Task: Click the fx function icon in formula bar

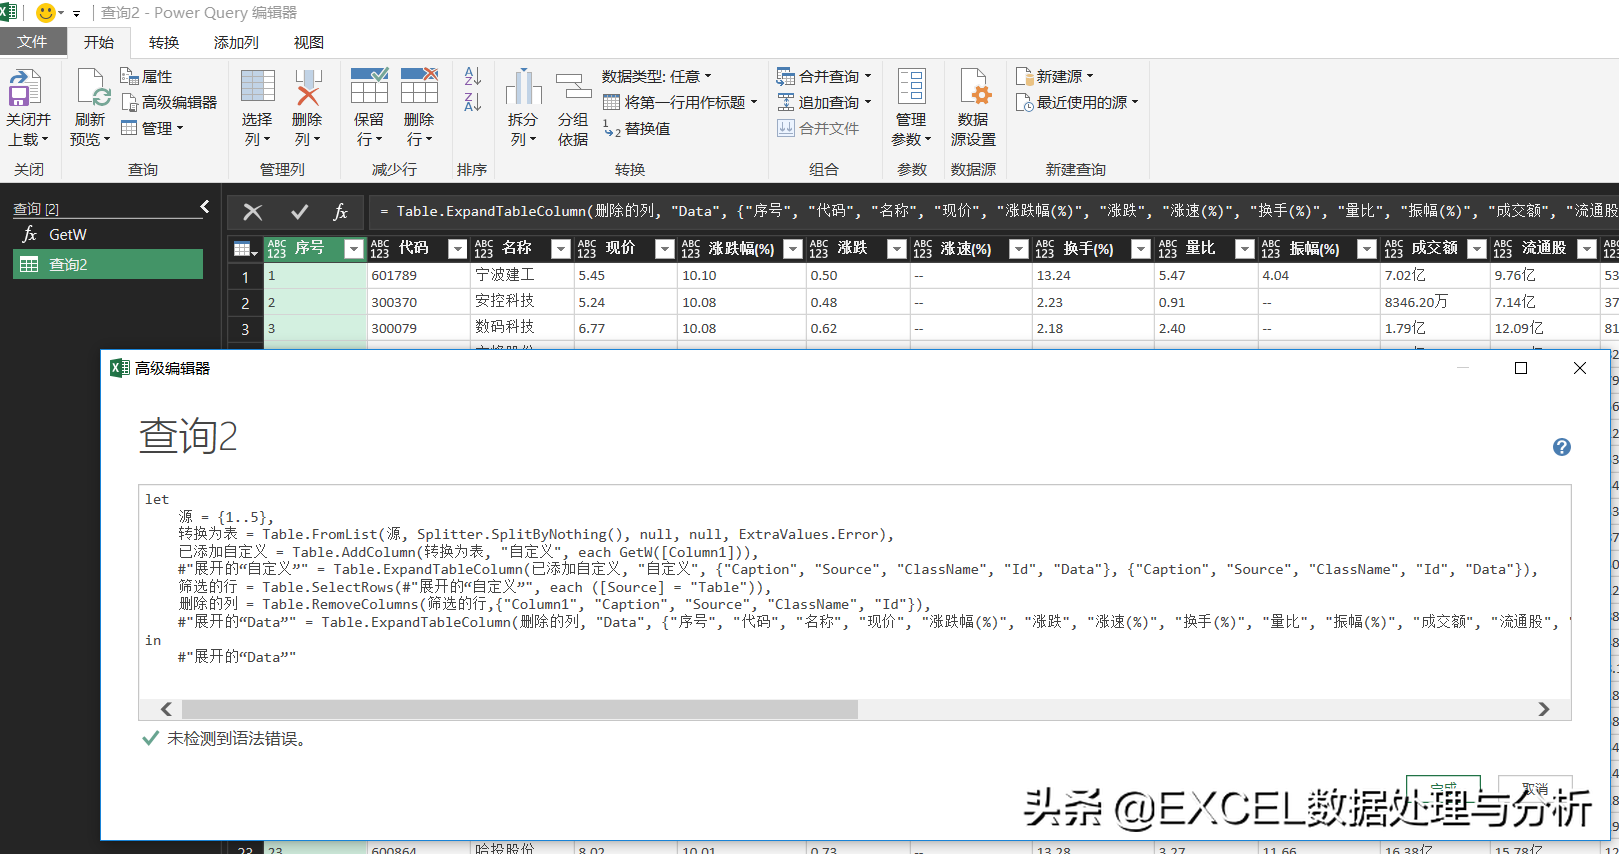Action: [340, 212]
